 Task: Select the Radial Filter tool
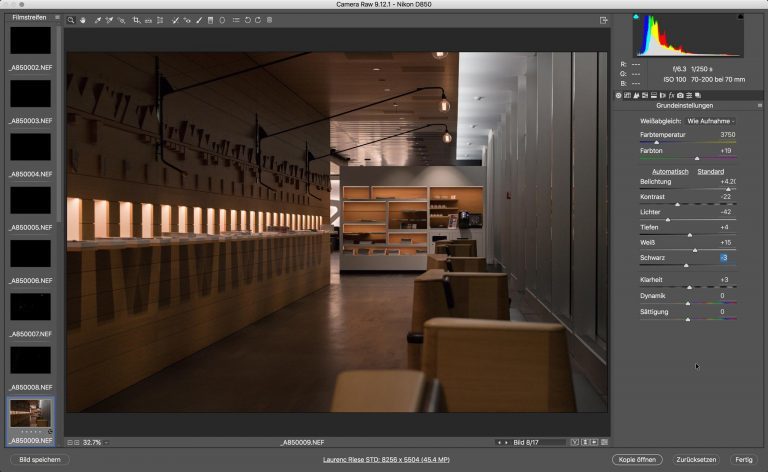click(222, 20)
